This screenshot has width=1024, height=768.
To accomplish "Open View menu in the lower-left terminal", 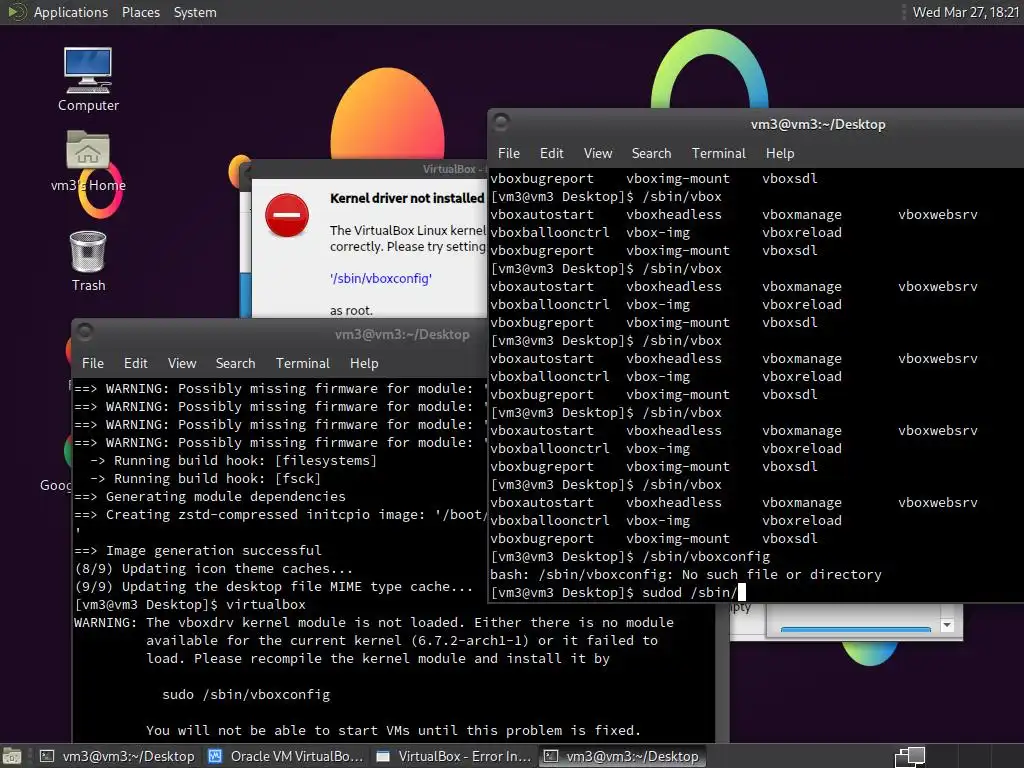I will pos(182,363).
